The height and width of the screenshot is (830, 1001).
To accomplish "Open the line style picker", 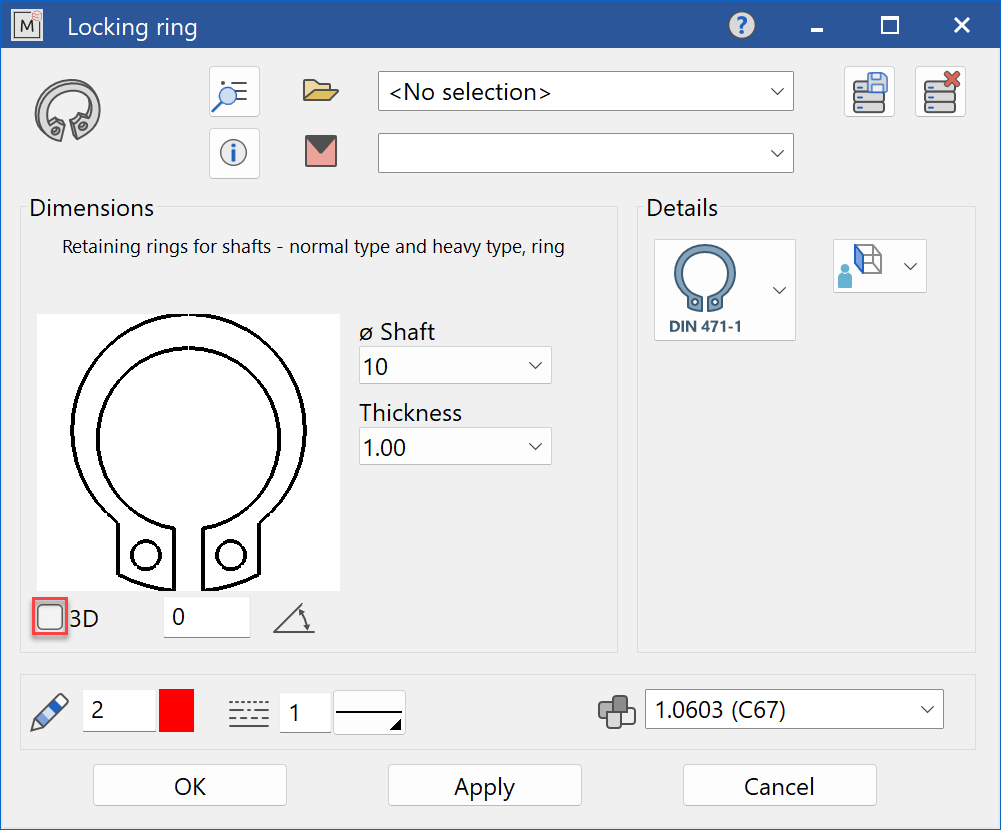I will (369, 713).
